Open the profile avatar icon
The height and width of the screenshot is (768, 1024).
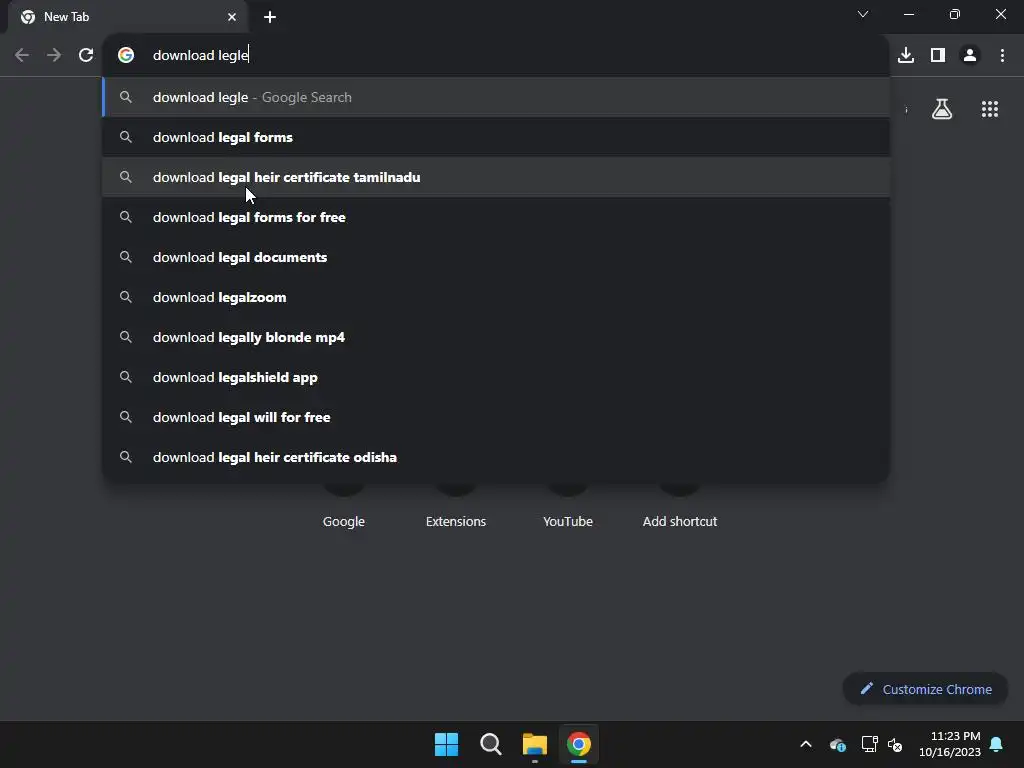970,56
